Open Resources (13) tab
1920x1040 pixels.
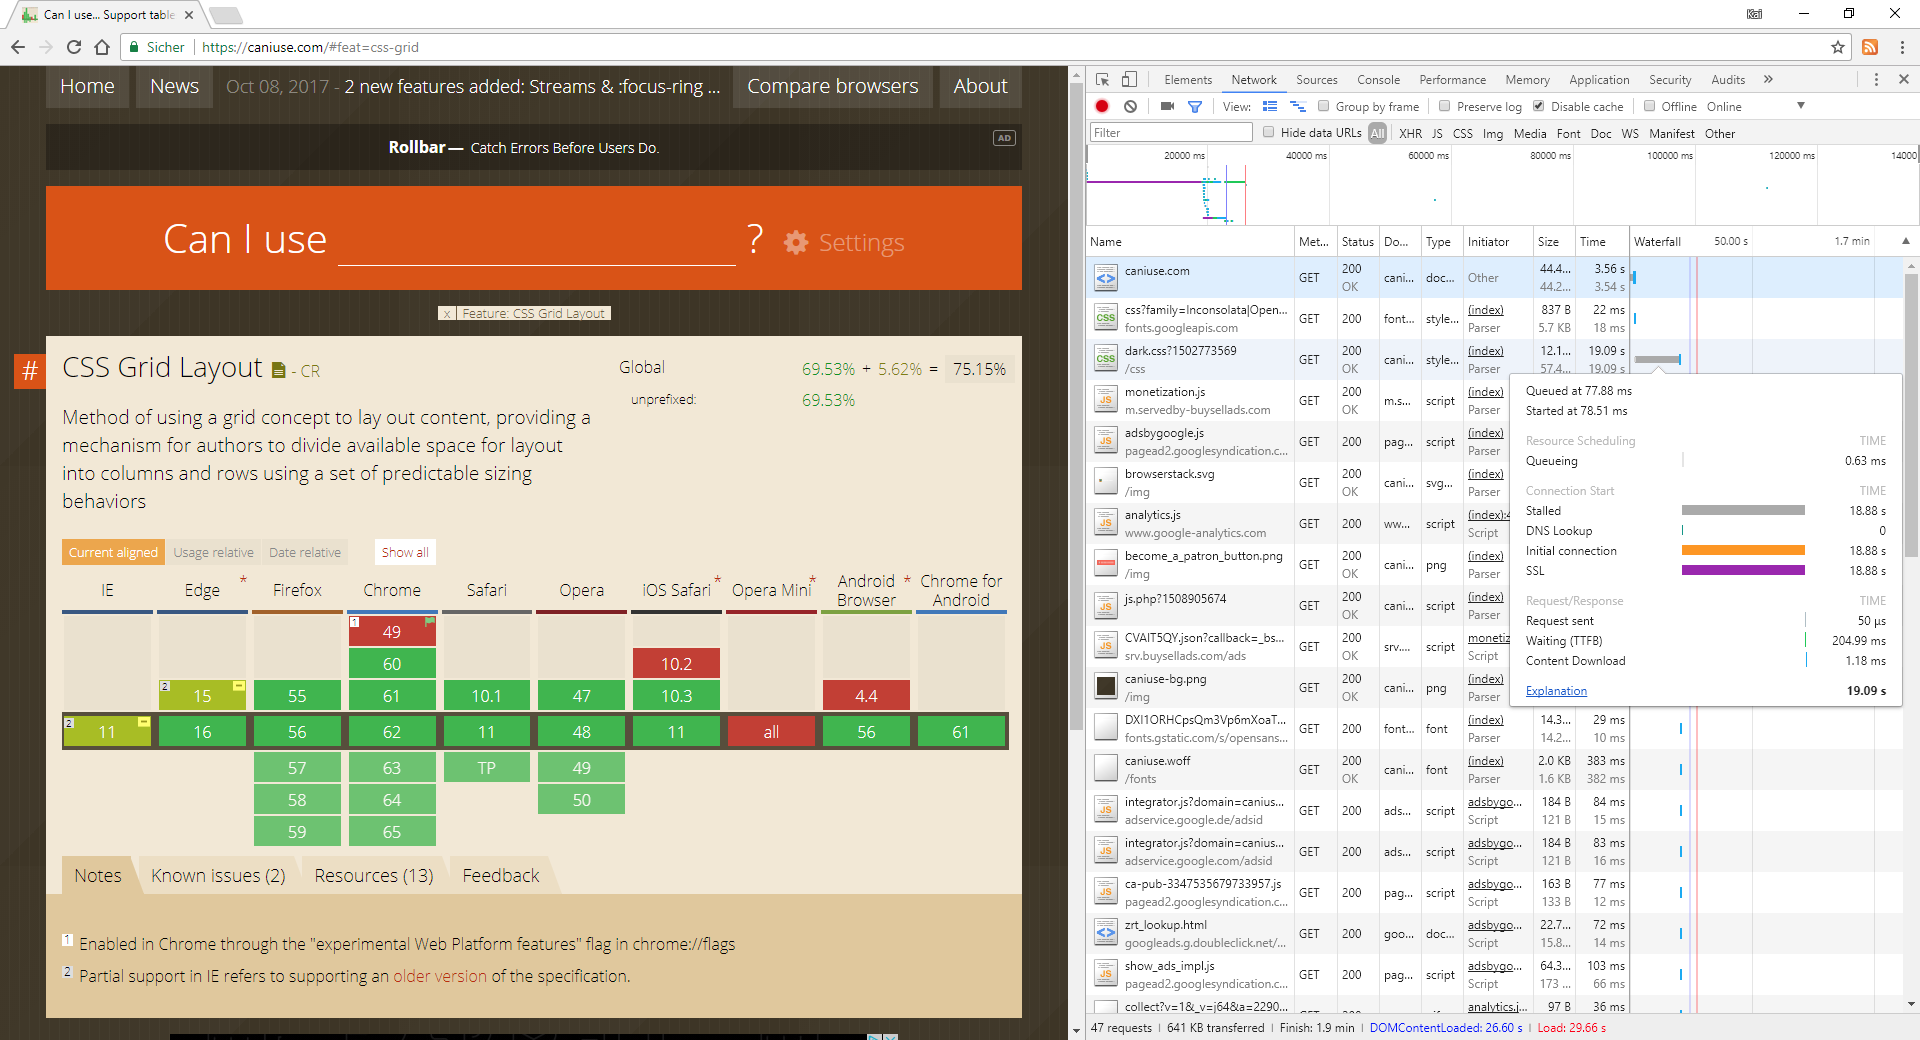374,876
